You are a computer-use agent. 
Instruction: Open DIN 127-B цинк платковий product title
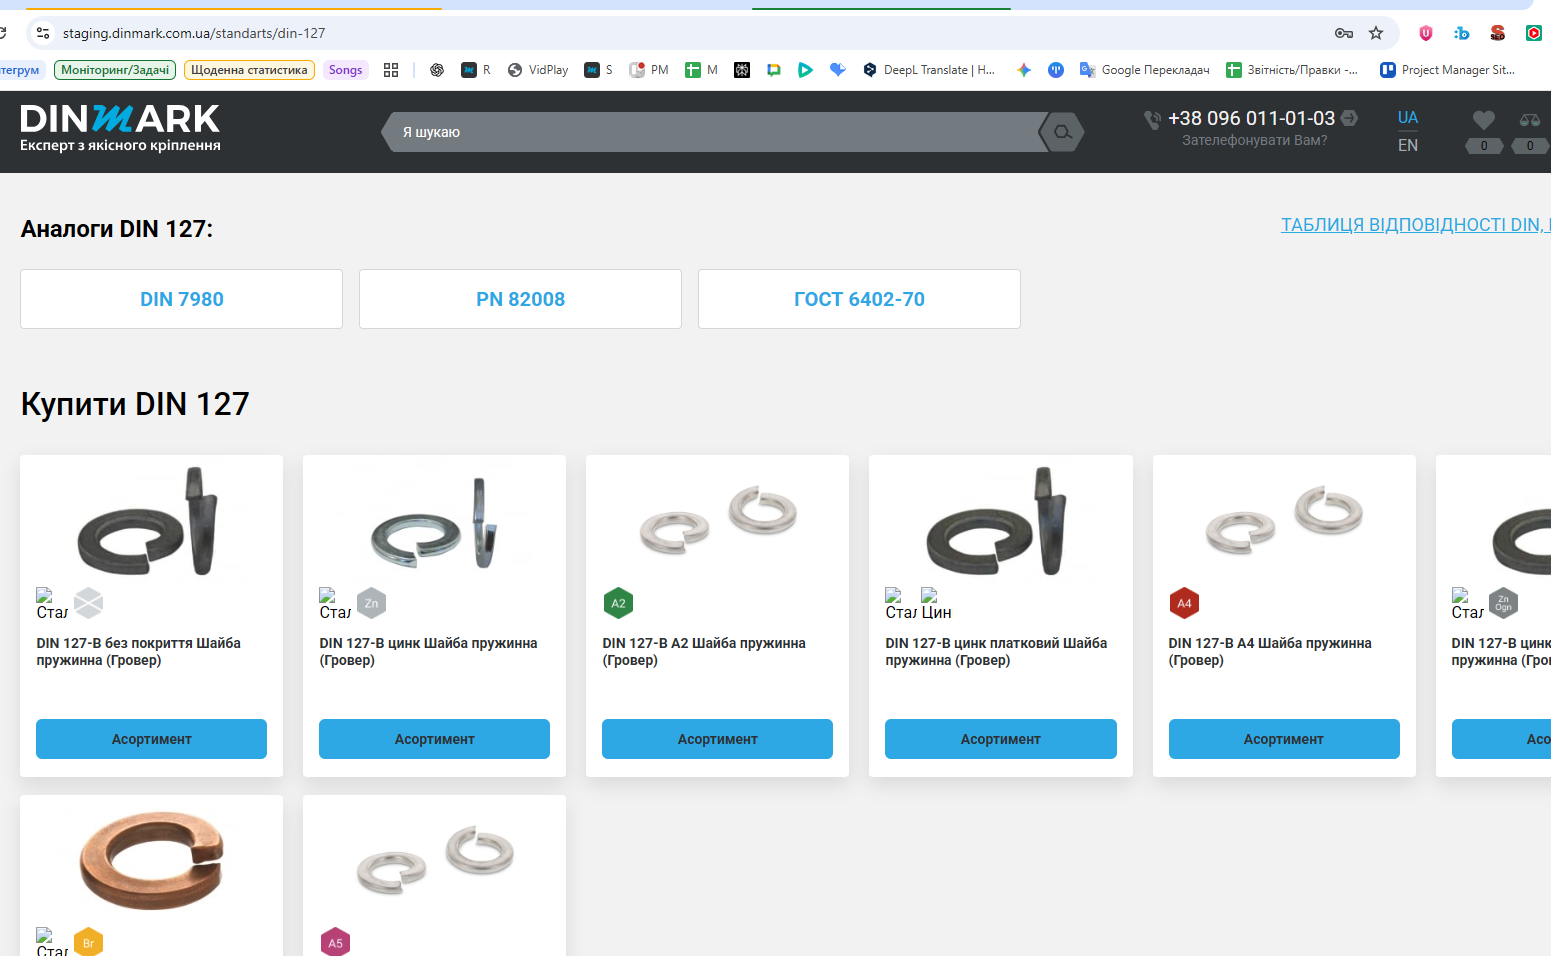[996, 652]
